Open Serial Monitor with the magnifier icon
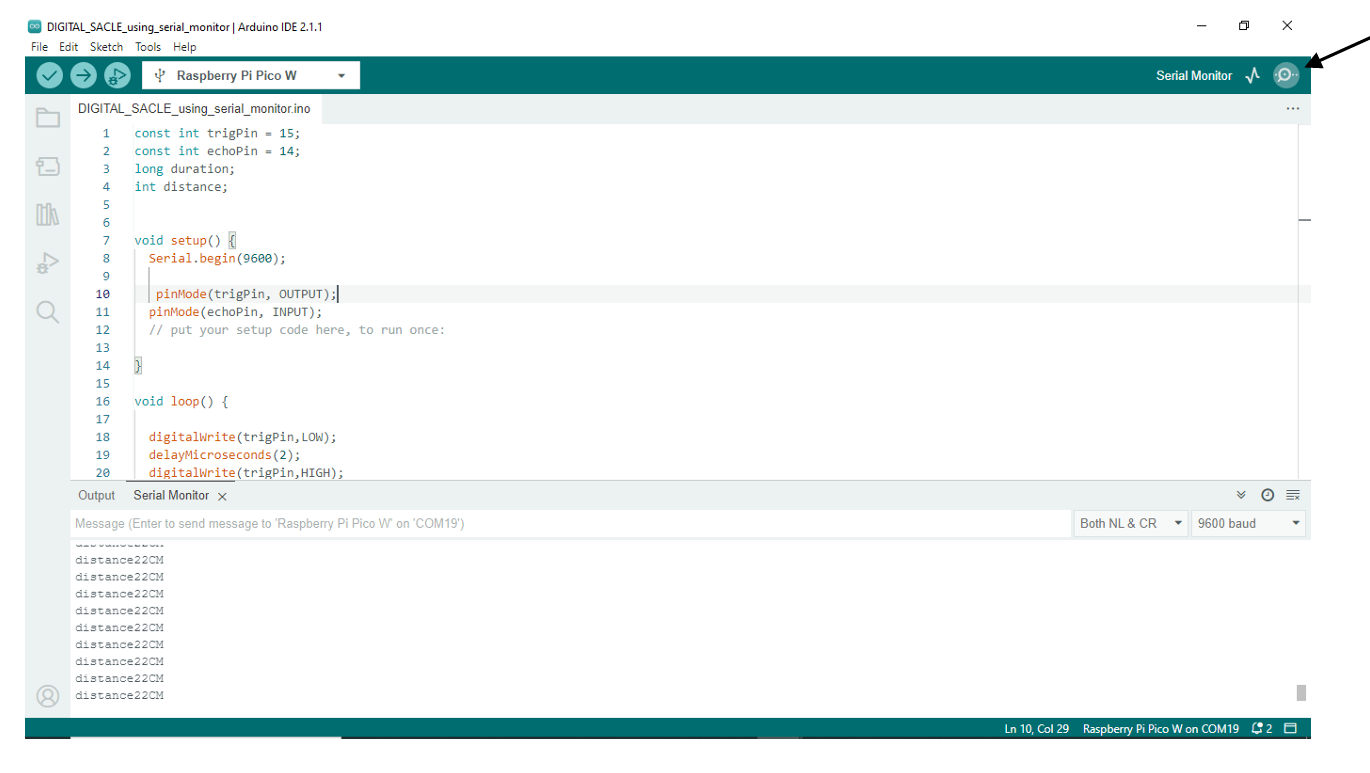This screenshot has height=773, width=1370. click(x=1286, y=75)
